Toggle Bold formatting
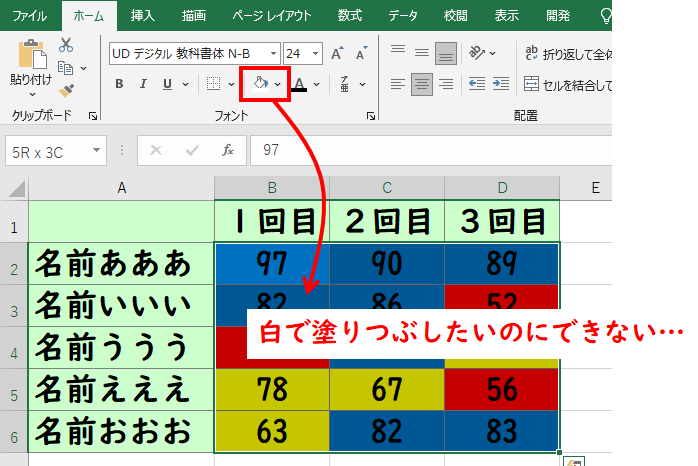This screenshot has height=466, width=698. click(119, 84)
